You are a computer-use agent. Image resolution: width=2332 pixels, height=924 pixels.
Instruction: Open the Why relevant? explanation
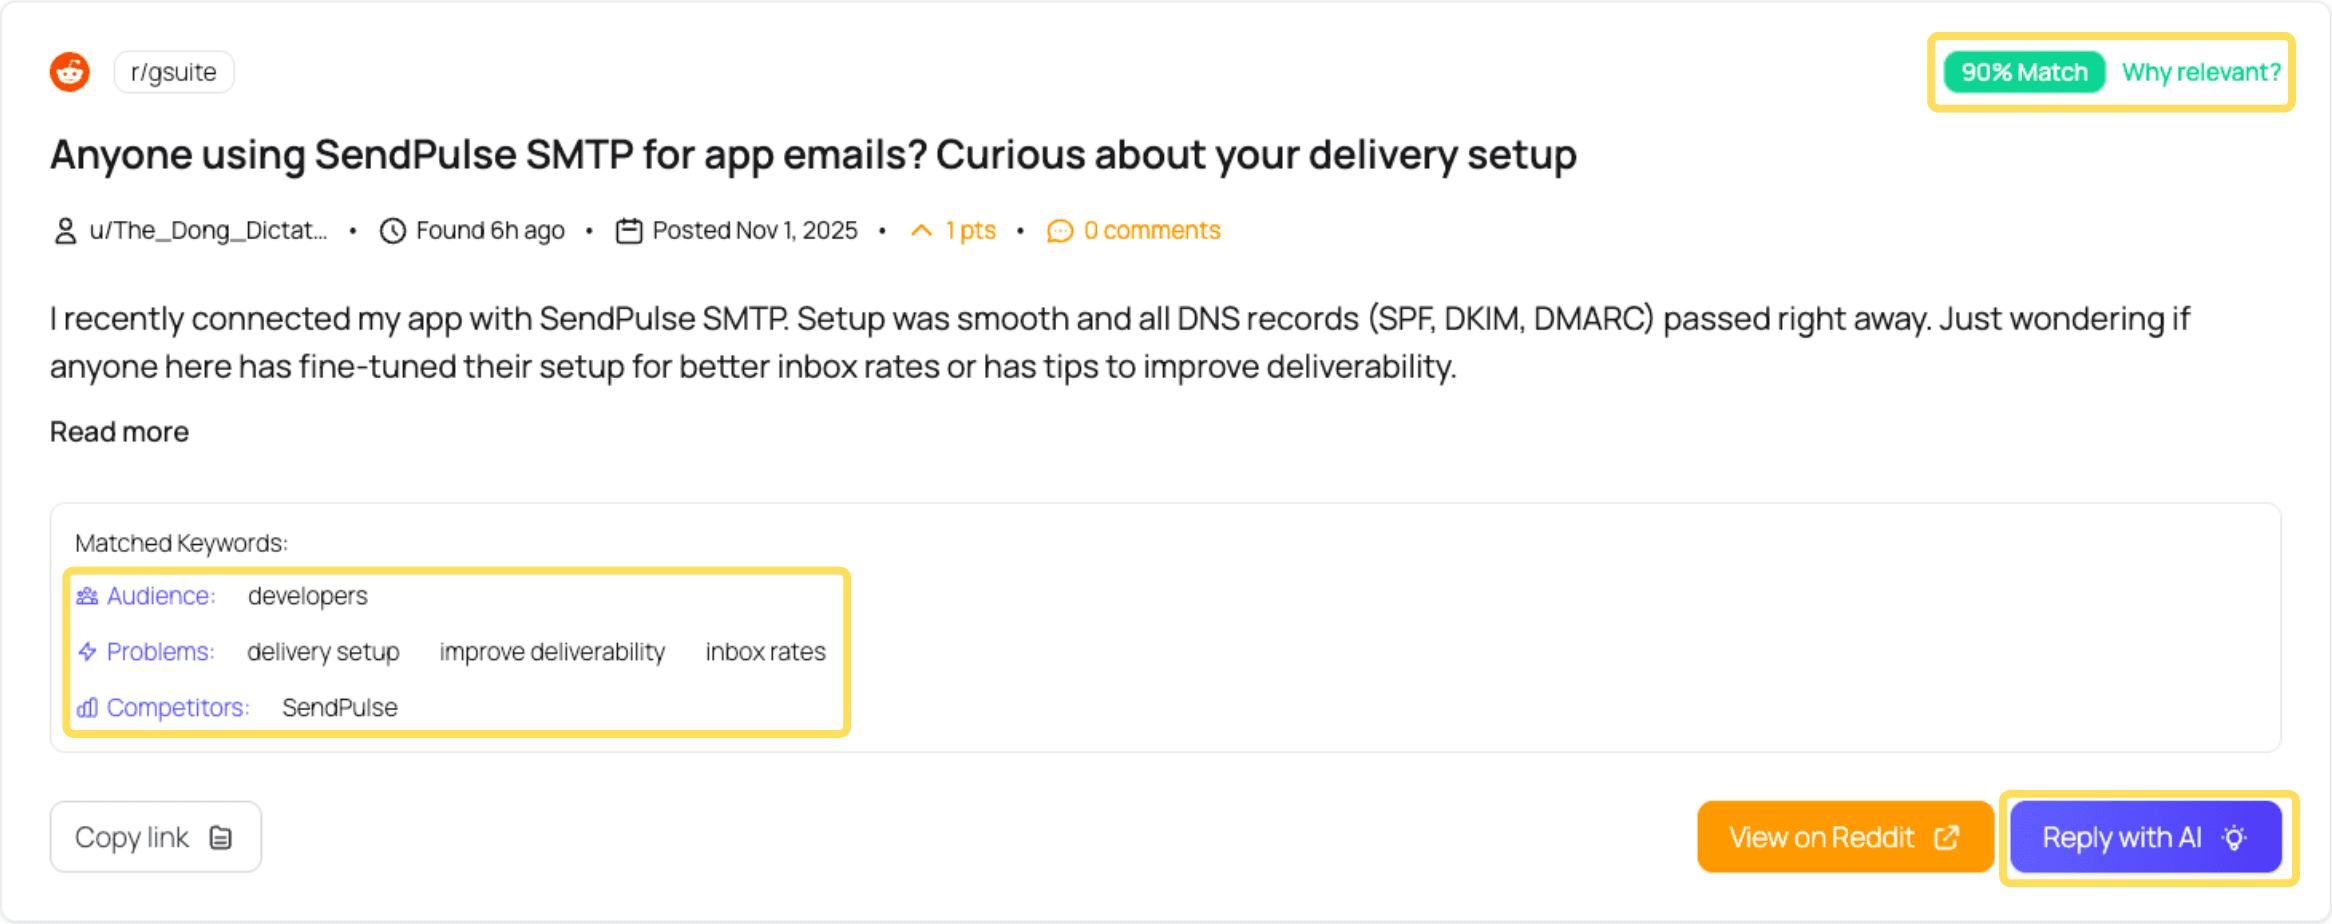[2200, 71]
